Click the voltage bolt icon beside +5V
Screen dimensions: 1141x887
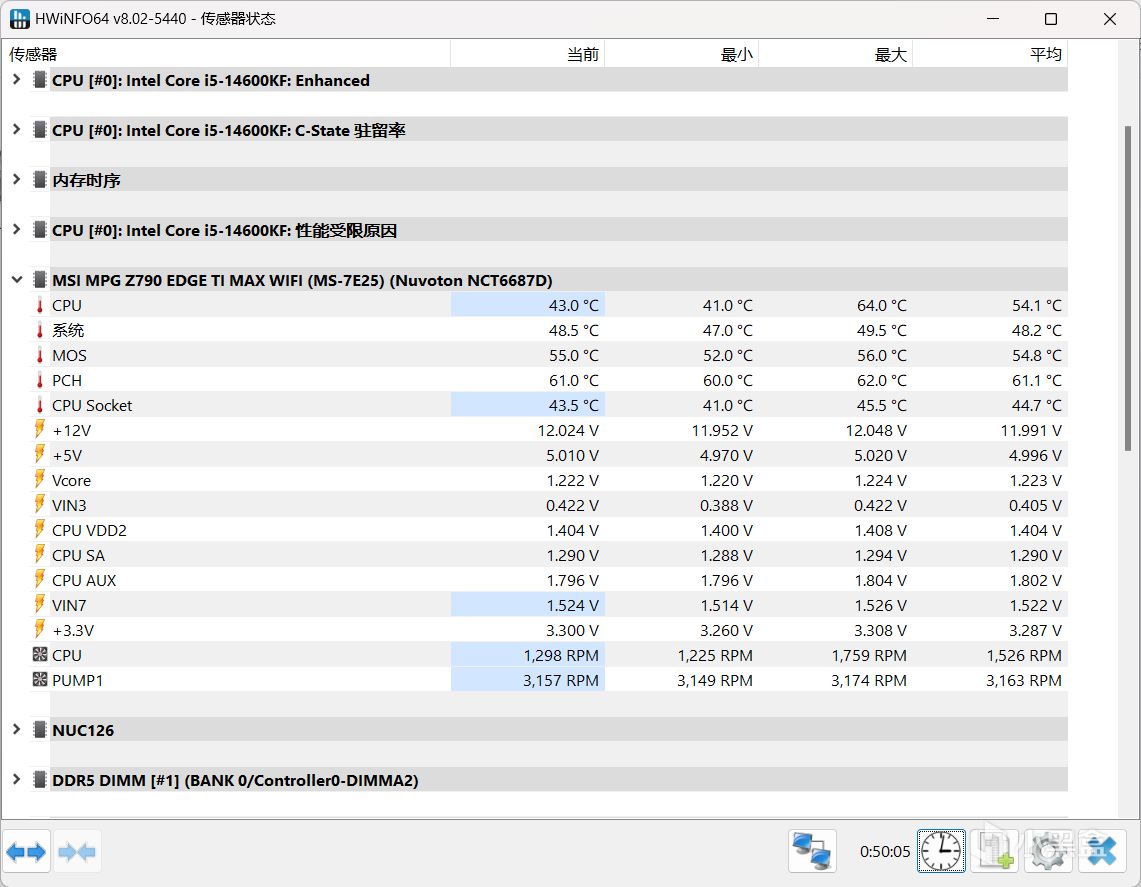point(40,455)
